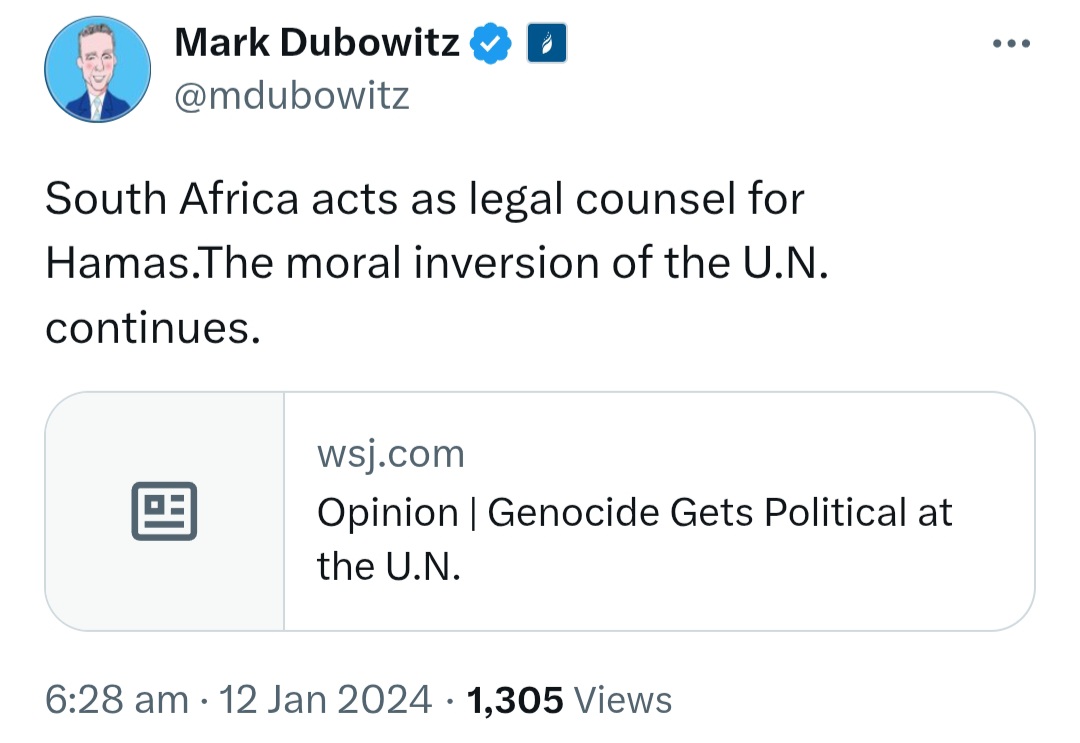Click 'the U.N.' second headline line

(388, 567)
